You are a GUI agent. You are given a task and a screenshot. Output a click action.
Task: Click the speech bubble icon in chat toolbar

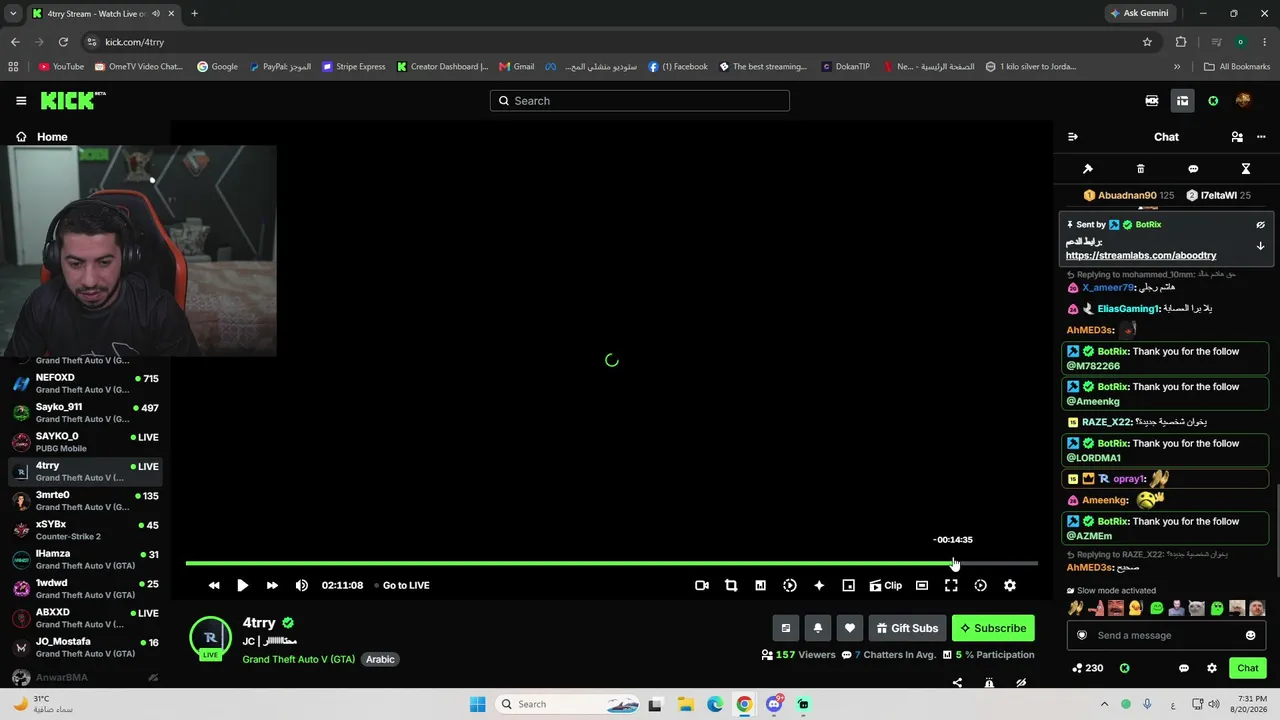pos(1193,169)
